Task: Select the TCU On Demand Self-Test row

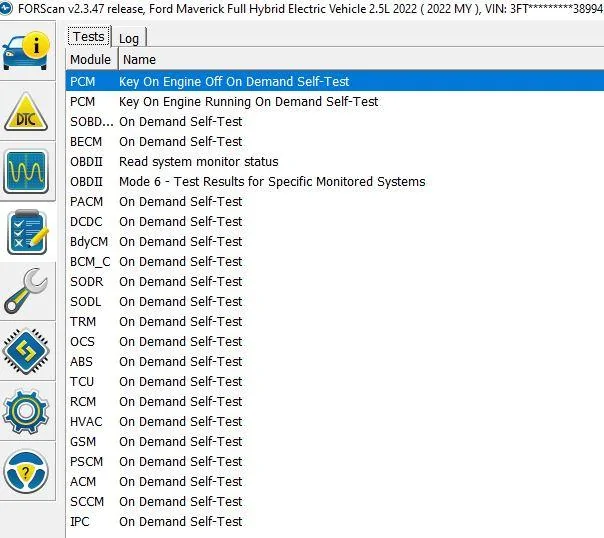Action: coord(335,382)
